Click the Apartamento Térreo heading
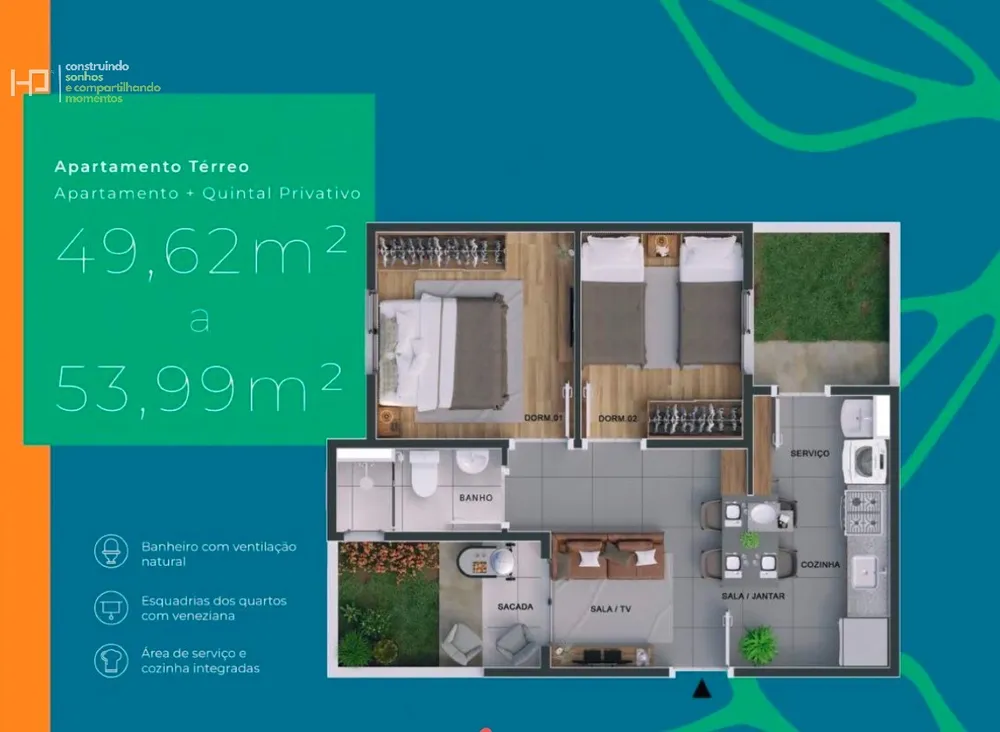Screen dimensions: 1000x732 click(x=152, y=166)
